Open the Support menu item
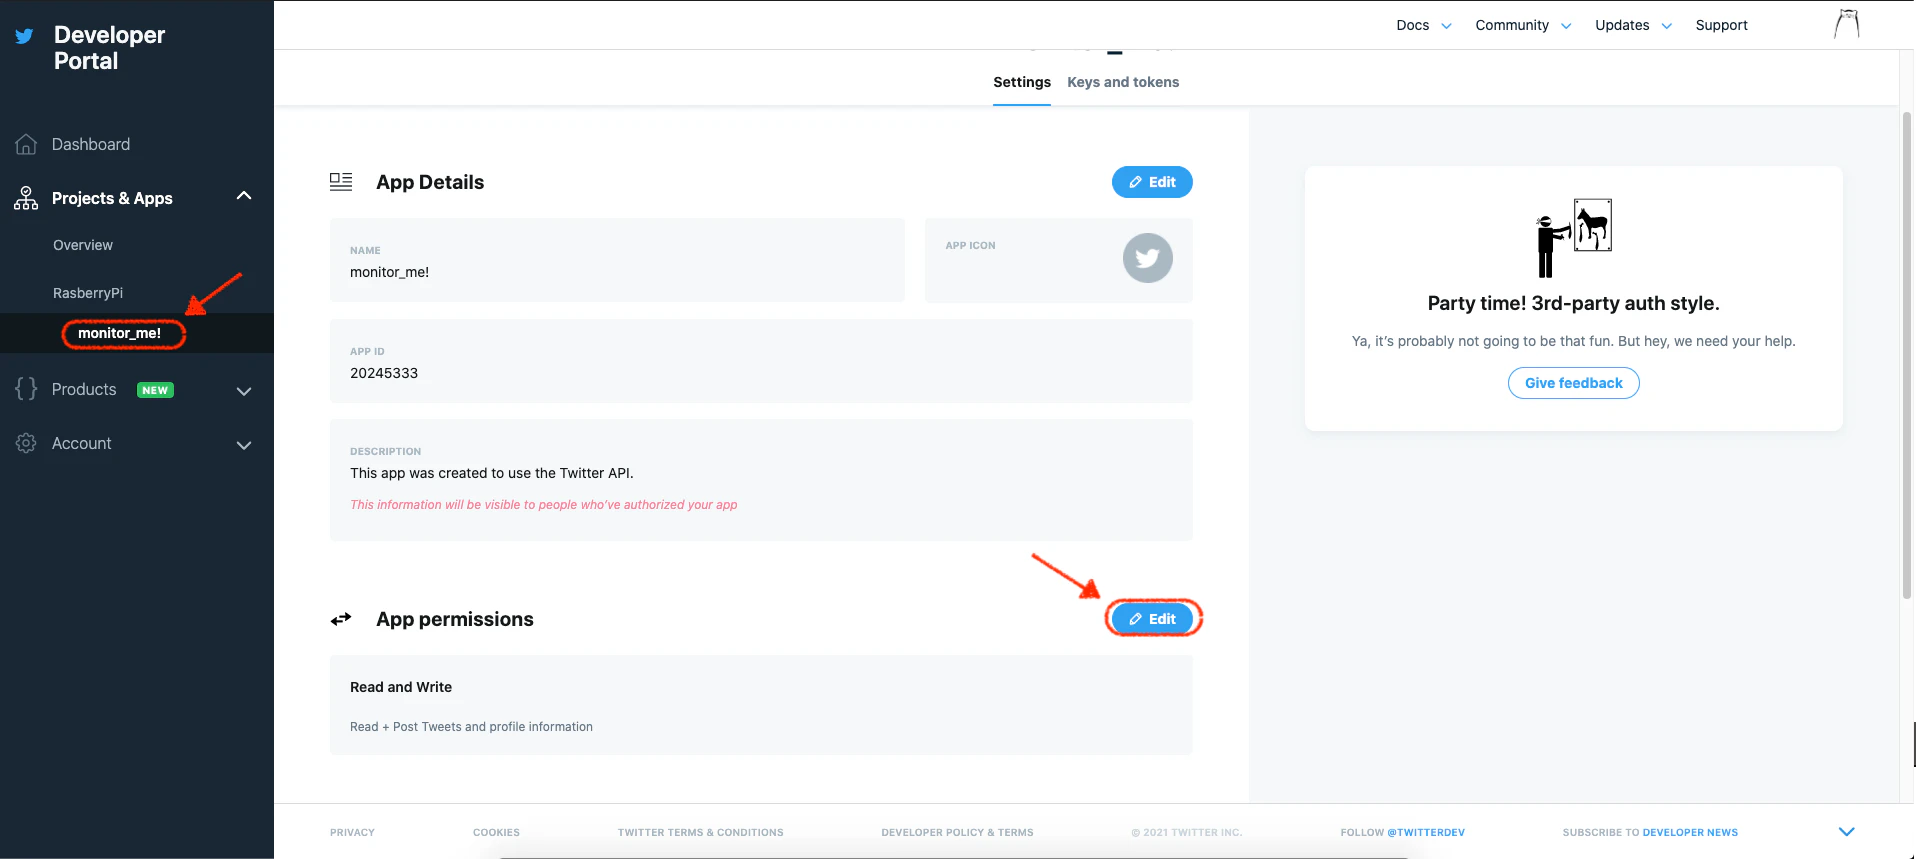Screen dimensions: 1916x859 tap(1721, 25)
